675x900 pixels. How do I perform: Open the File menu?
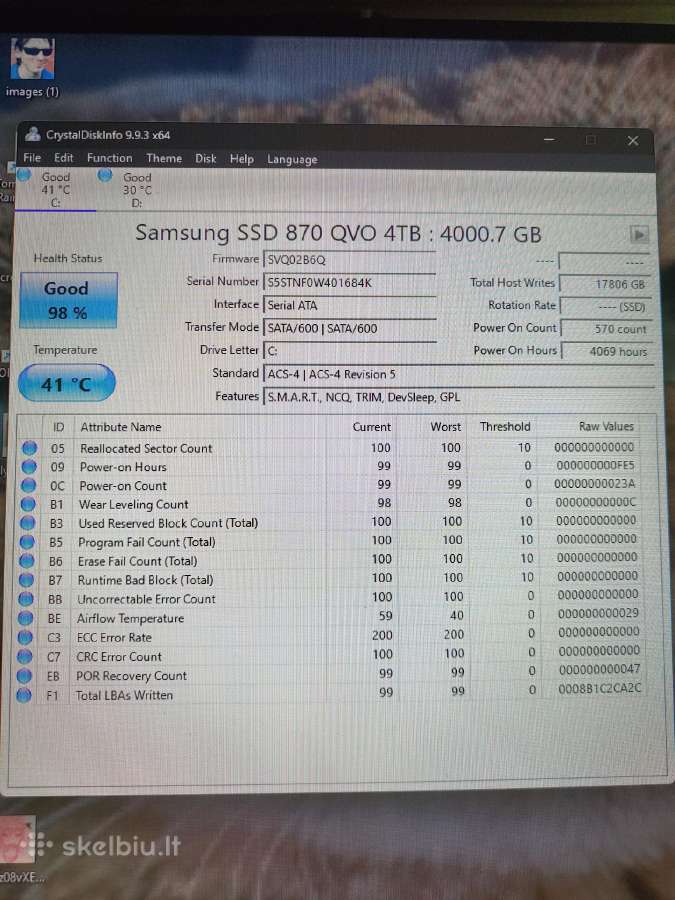point(32,158)
